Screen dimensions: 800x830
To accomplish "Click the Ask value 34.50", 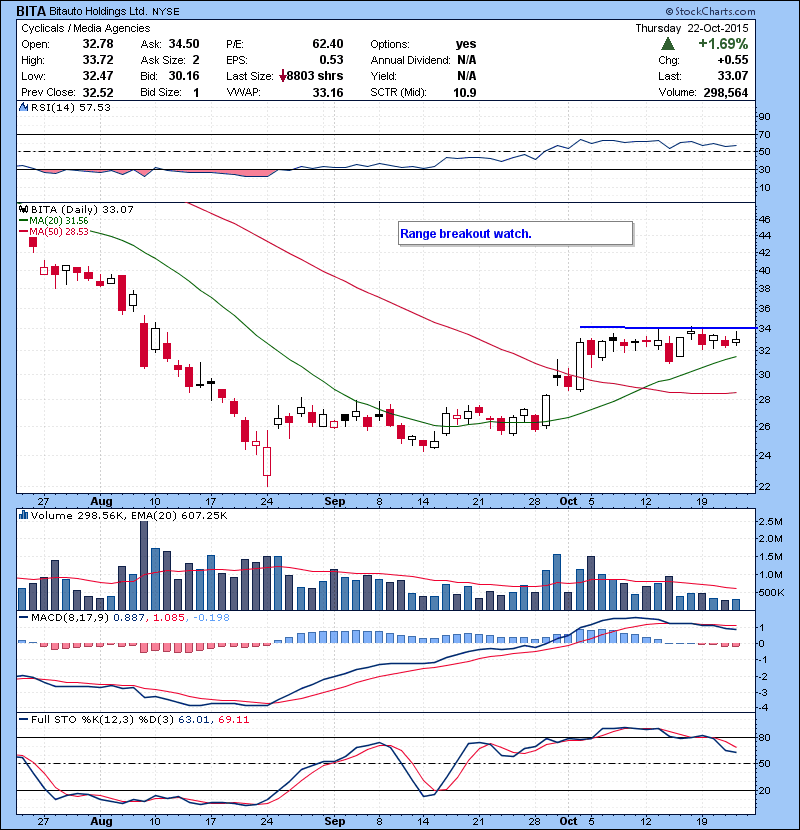I will [184, 44].
